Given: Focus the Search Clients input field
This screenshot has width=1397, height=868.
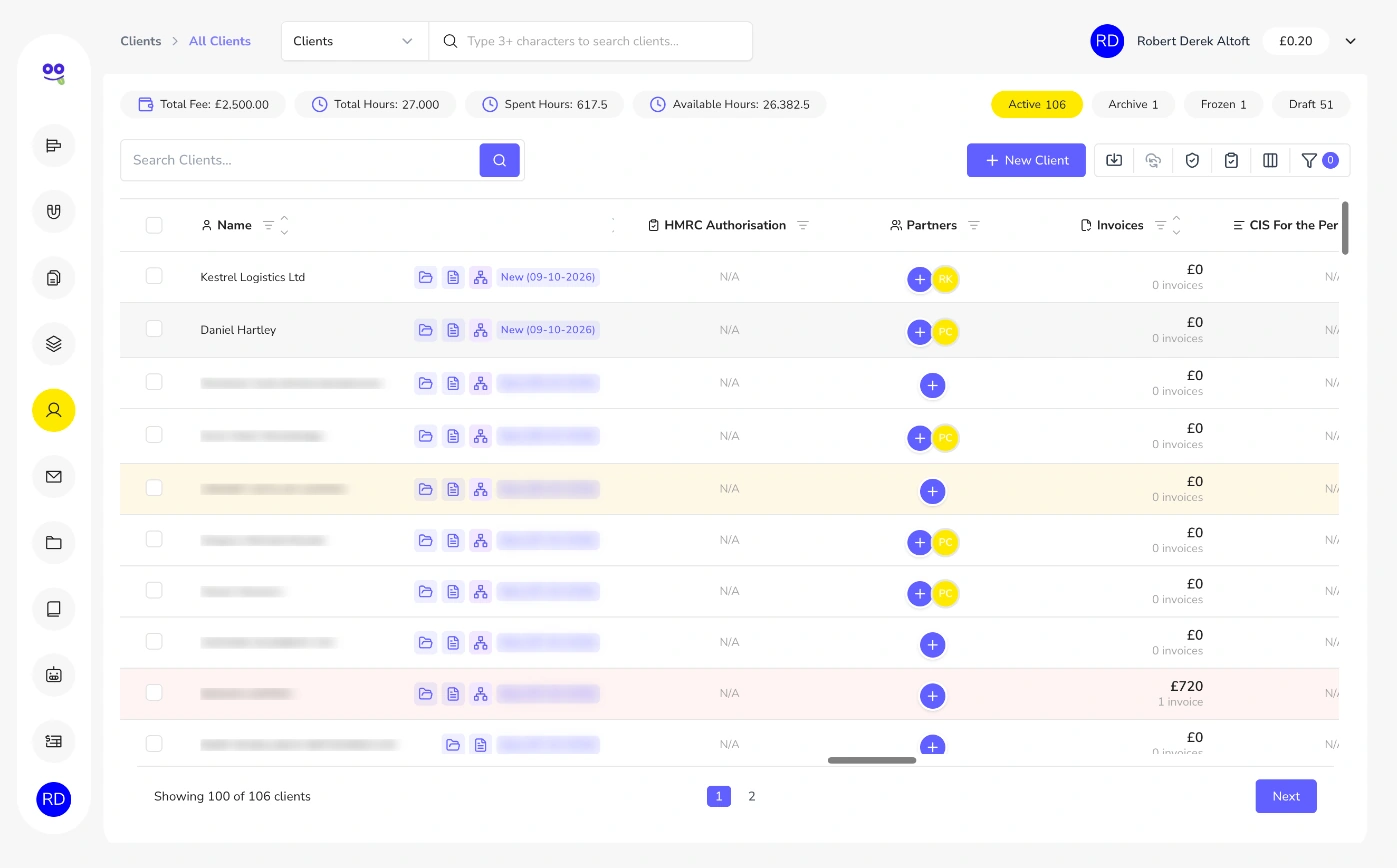Looking at the screenshot, I should tap(300, 160).
